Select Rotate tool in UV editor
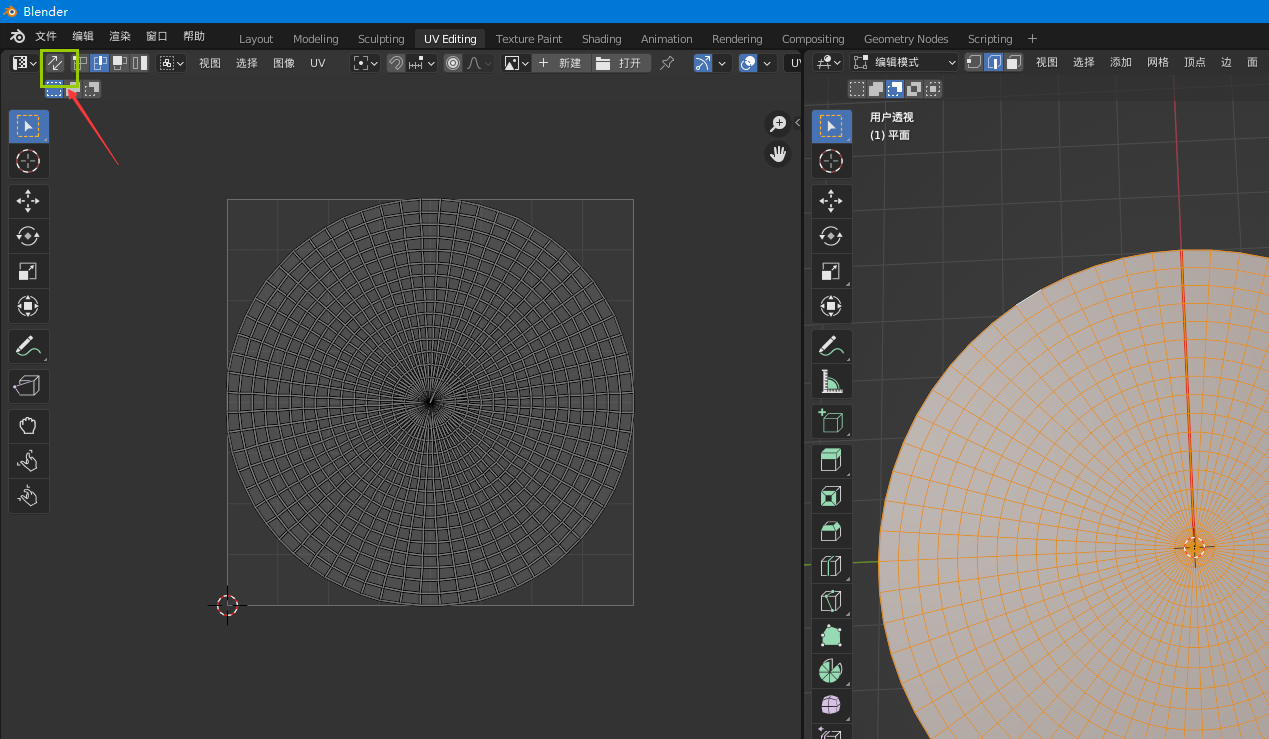 click(28, 236)
